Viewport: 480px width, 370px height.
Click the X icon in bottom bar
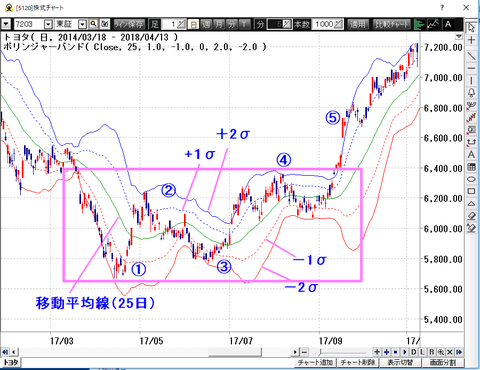tap(450, 352)
